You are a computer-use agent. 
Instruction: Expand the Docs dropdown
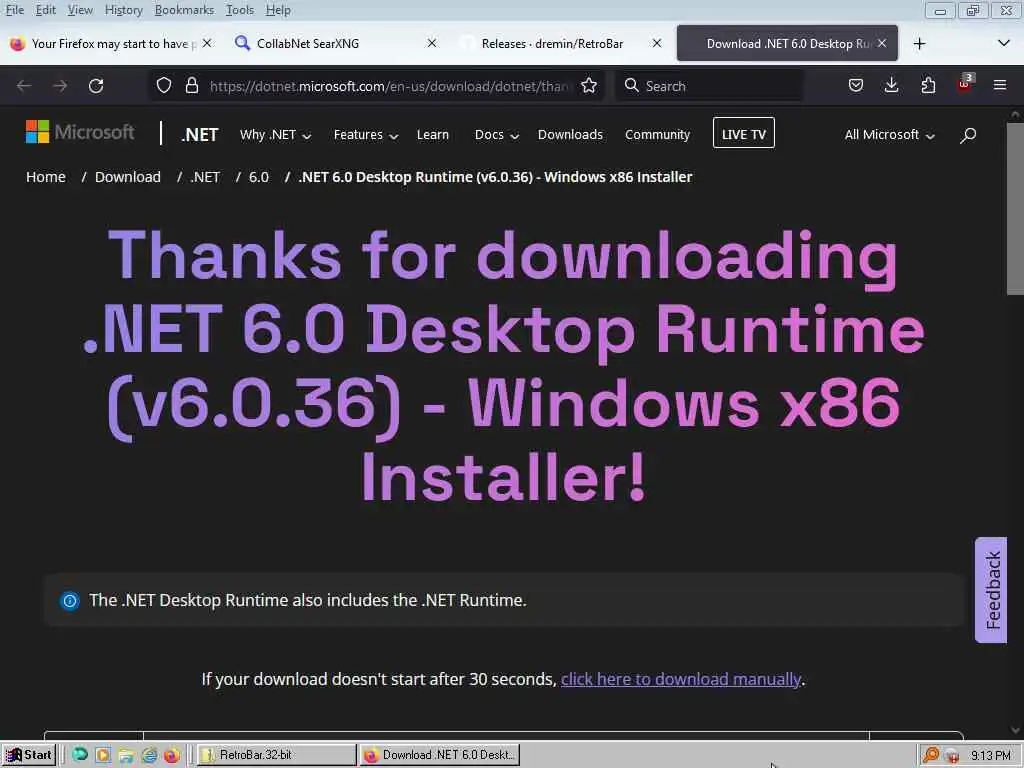pyautogui.click(x=496, y=135)
